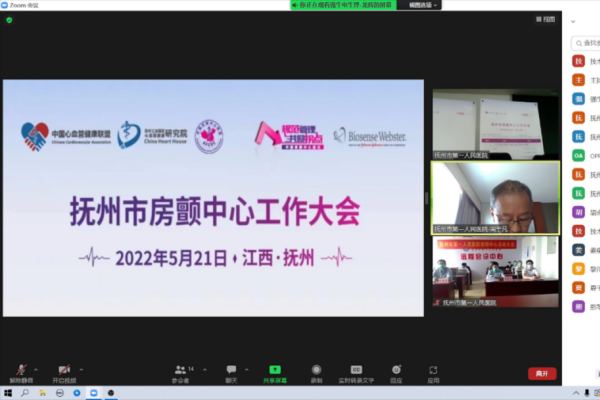The width and height of the screenshot is (600, 400).
Task: Collapse the participants panel chevron
Action: click(573, 20)
